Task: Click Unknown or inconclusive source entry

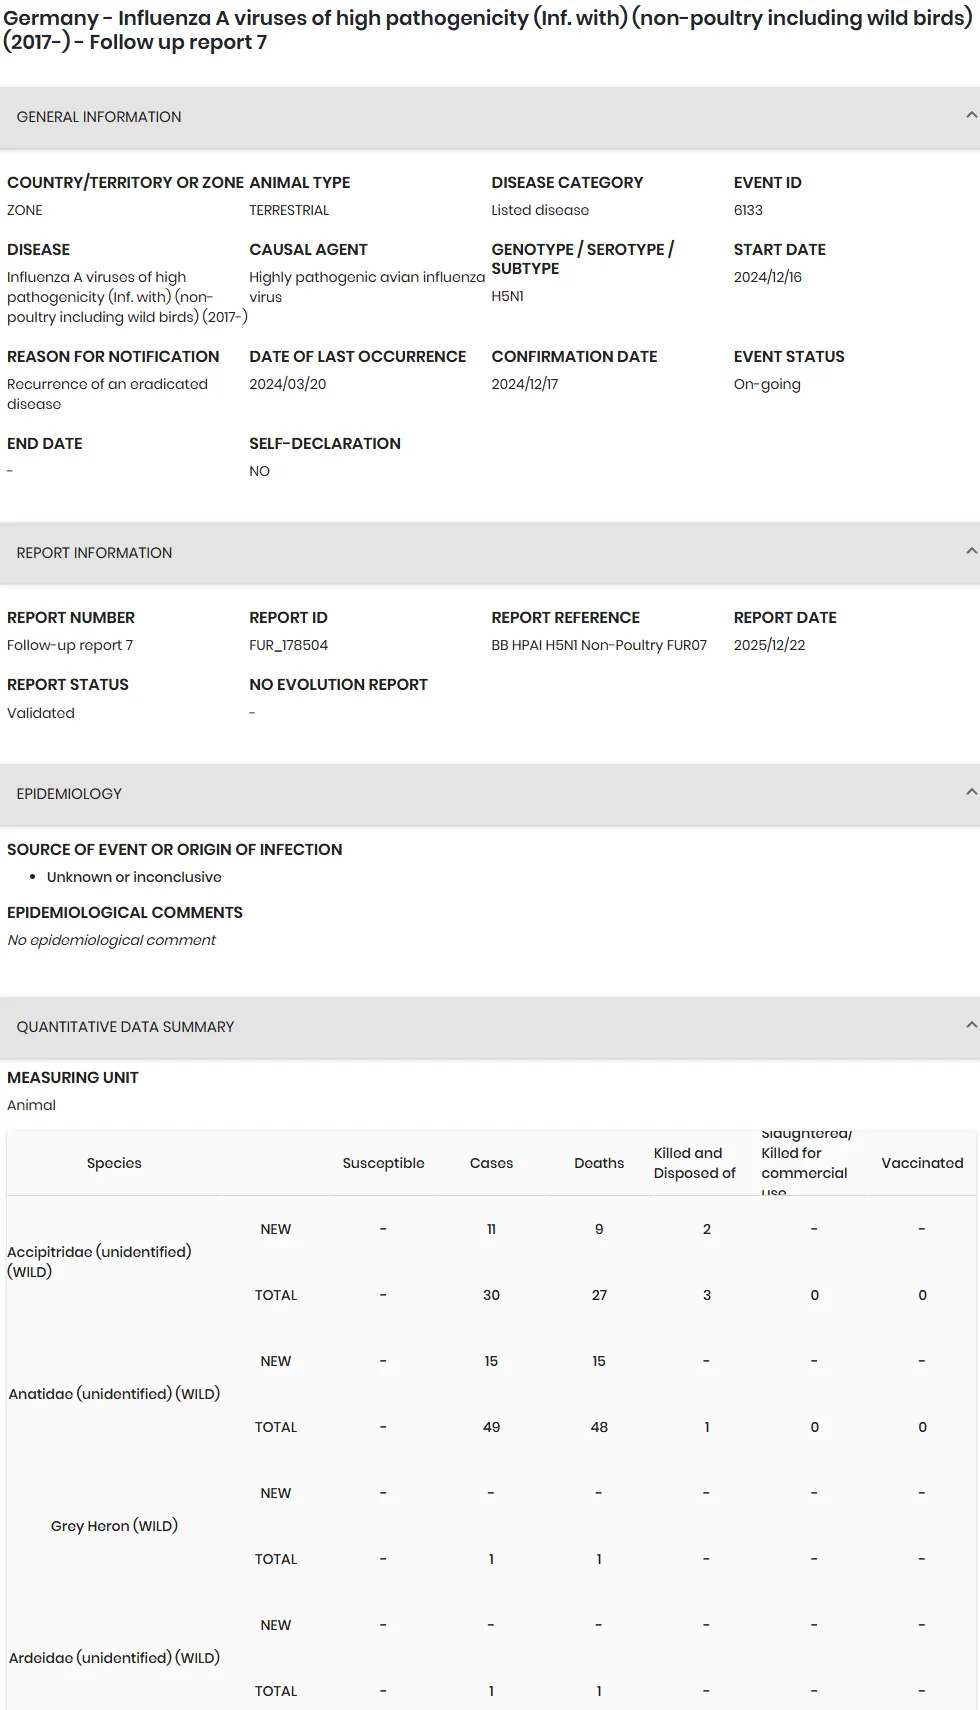Action: 134,877
